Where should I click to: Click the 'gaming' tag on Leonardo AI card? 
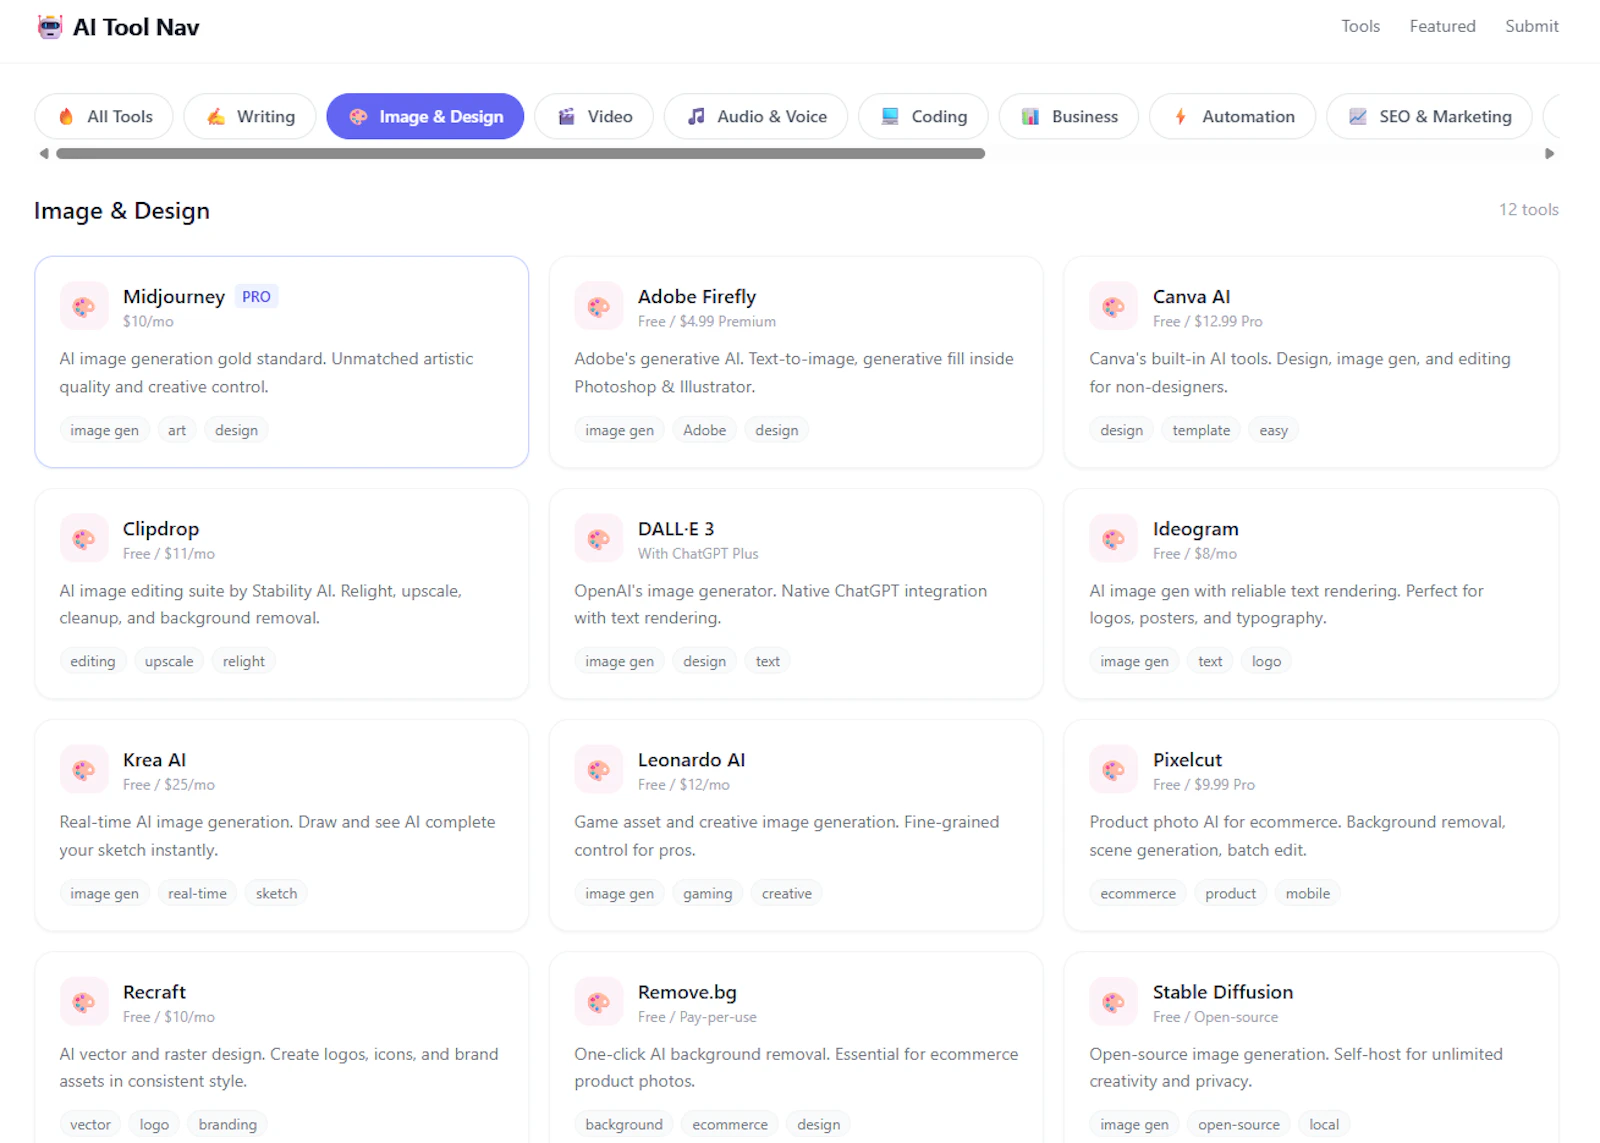pos(708,893)
